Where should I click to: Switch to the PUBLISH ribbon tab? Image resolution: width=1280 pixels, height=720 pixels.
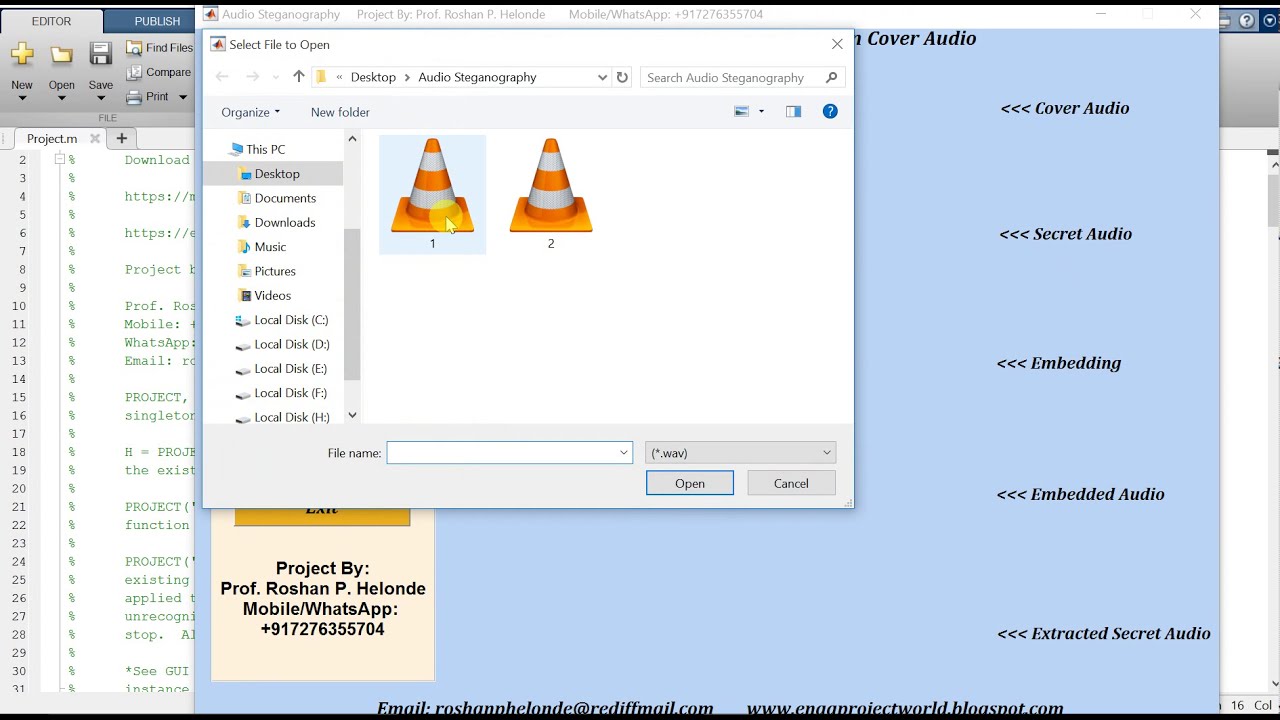[x=157, y=21]
